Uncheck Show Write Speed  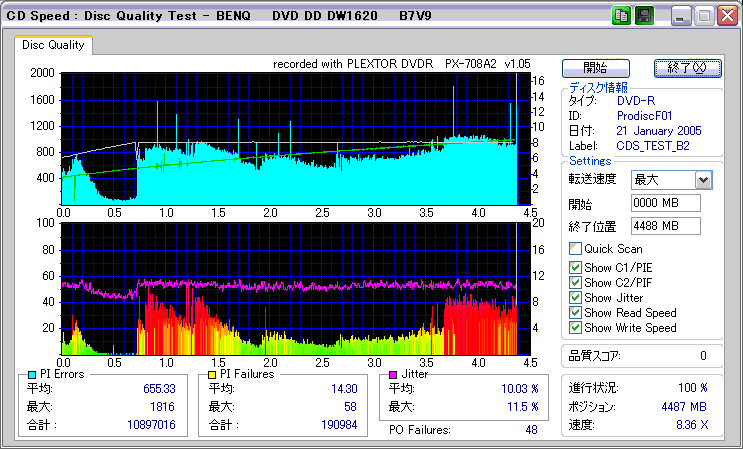(575, 328)
